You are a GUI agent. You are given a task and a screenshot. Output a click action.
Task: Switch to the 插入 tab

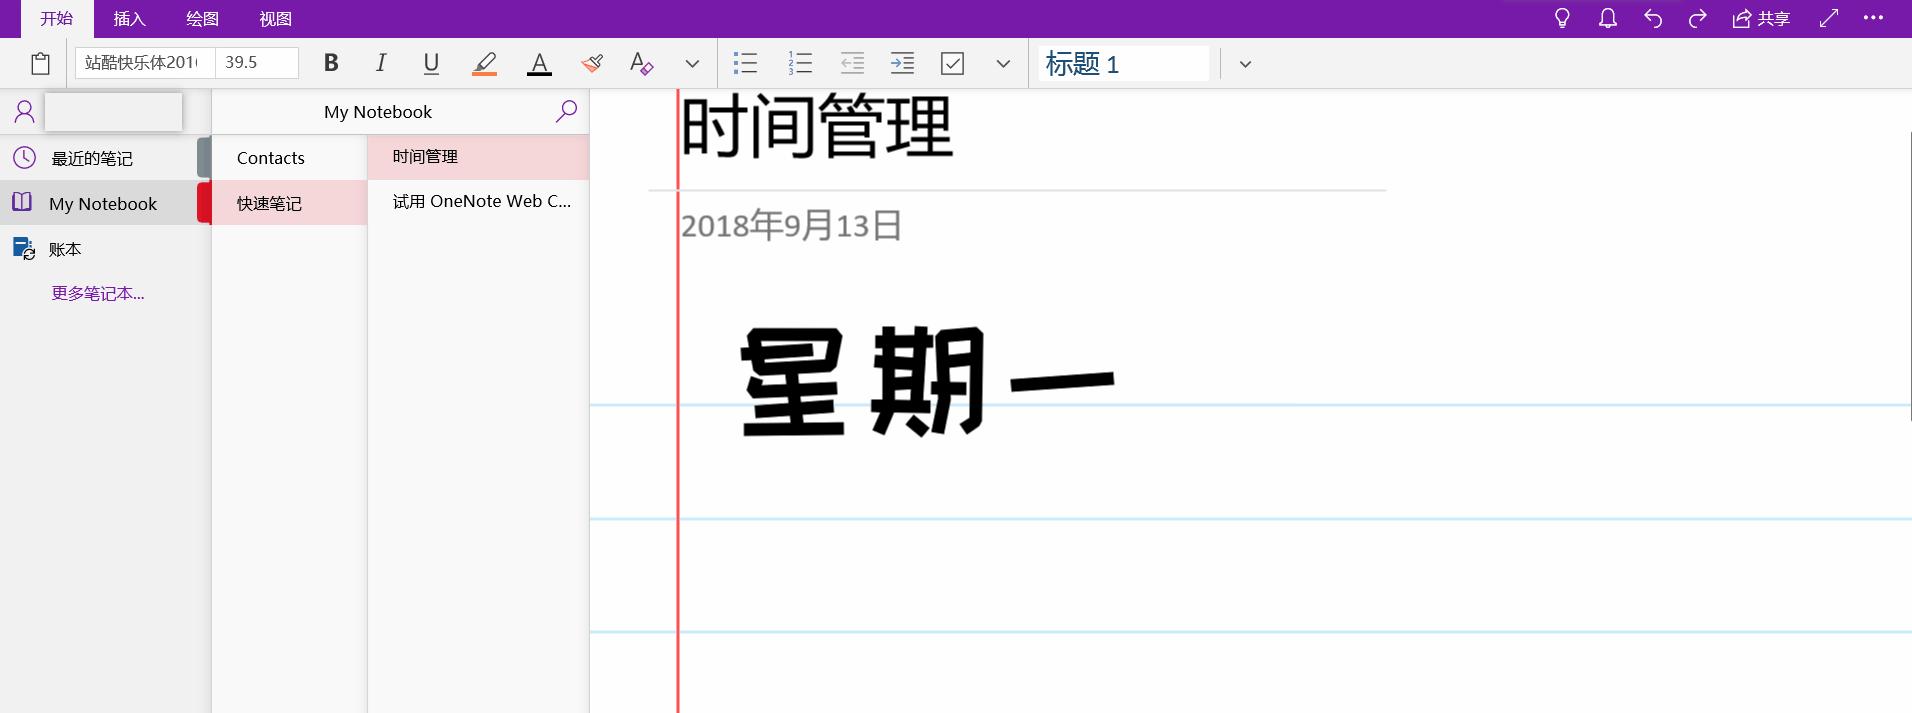129,18
